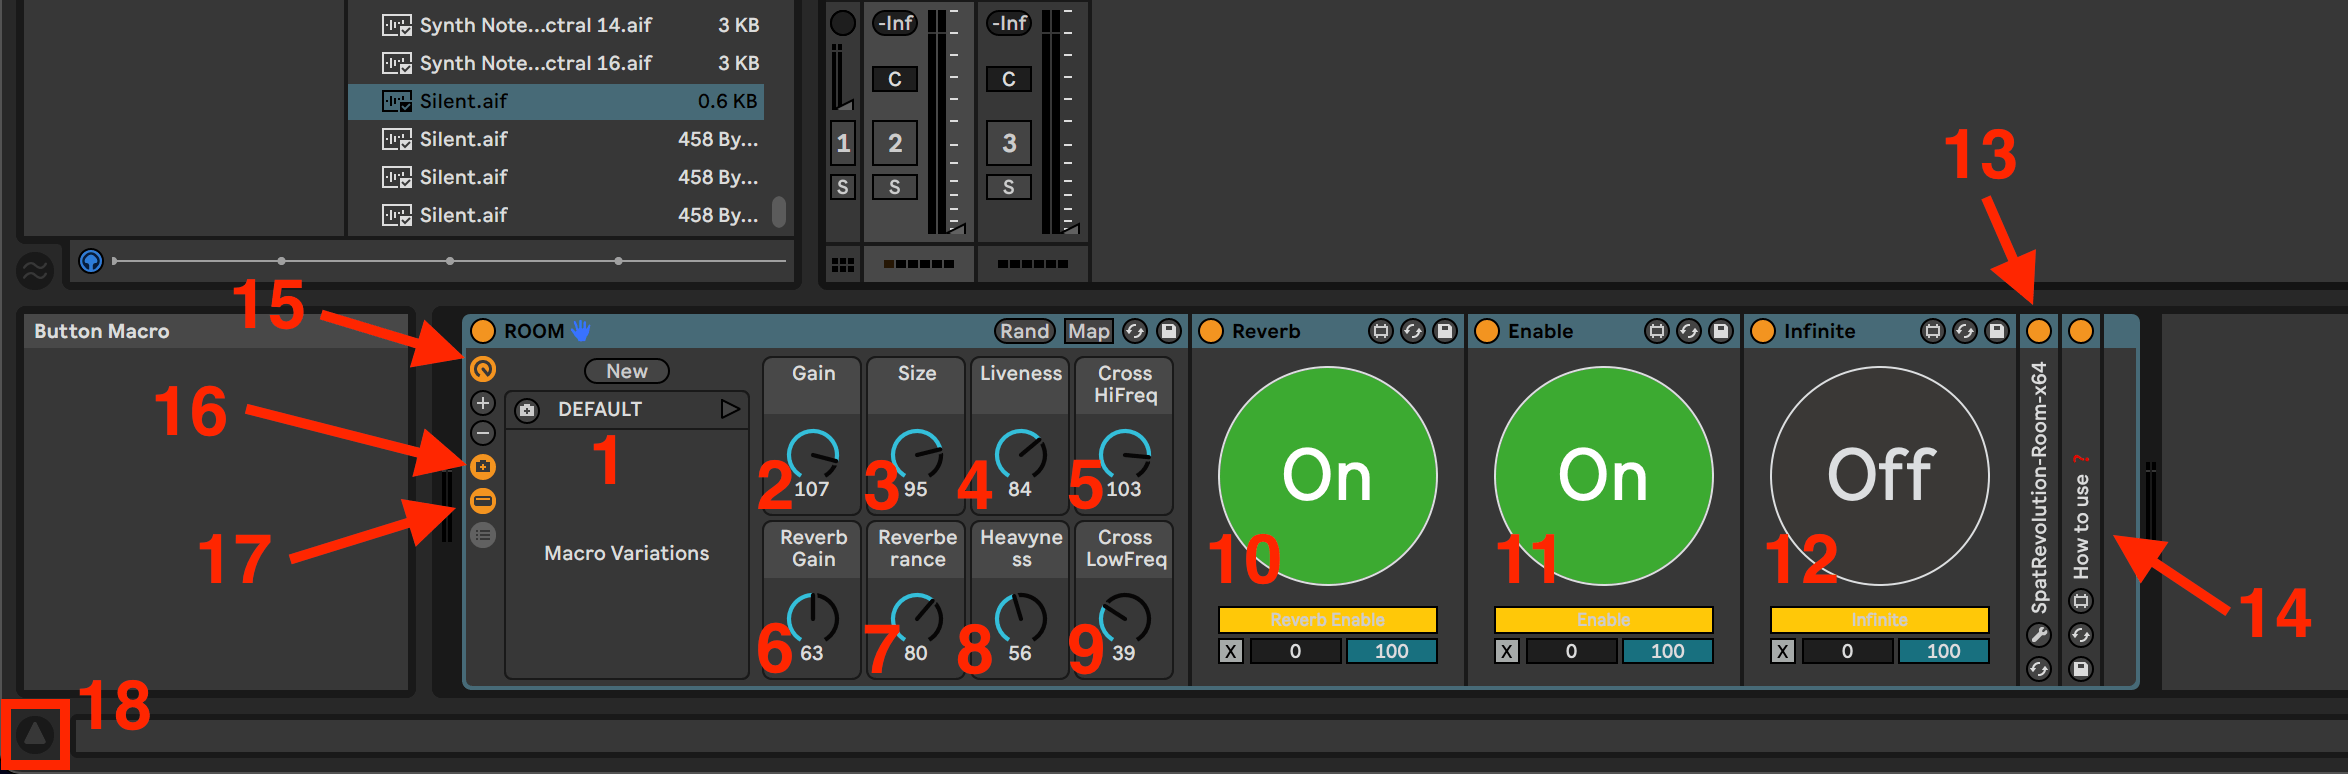The height and width of the screenshot is (774, 2348).
Task: Click the plus button to add macros
Action: point(483,403)
